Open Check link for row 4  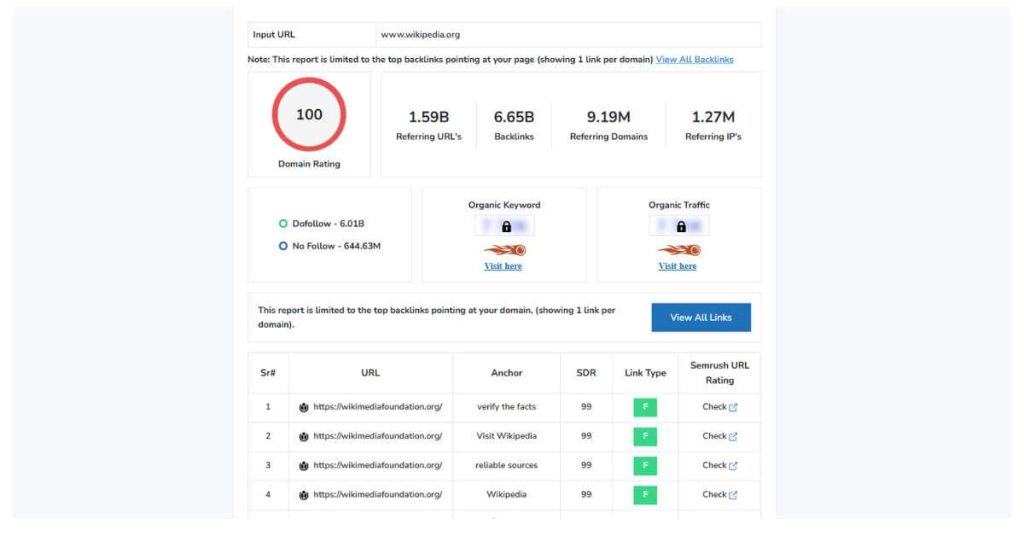(x=719, y=494)
